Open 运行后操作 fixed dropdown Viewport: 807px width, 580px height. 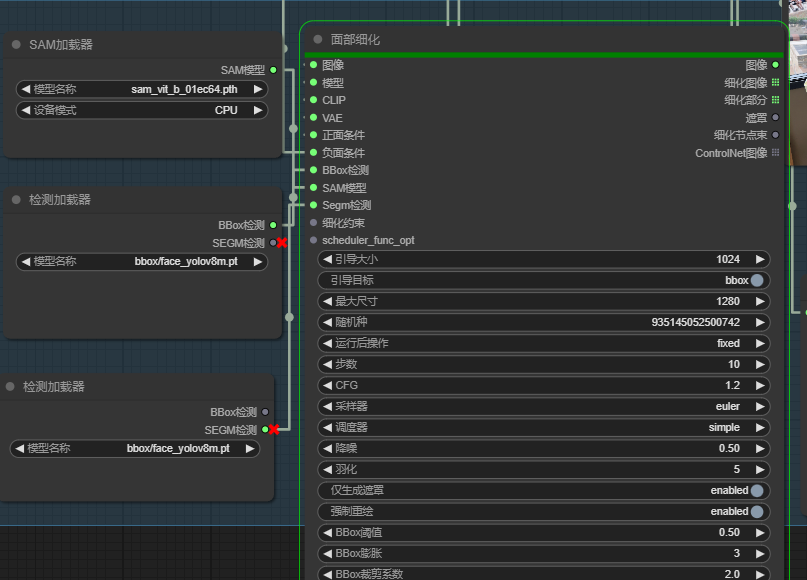point(543,343)
